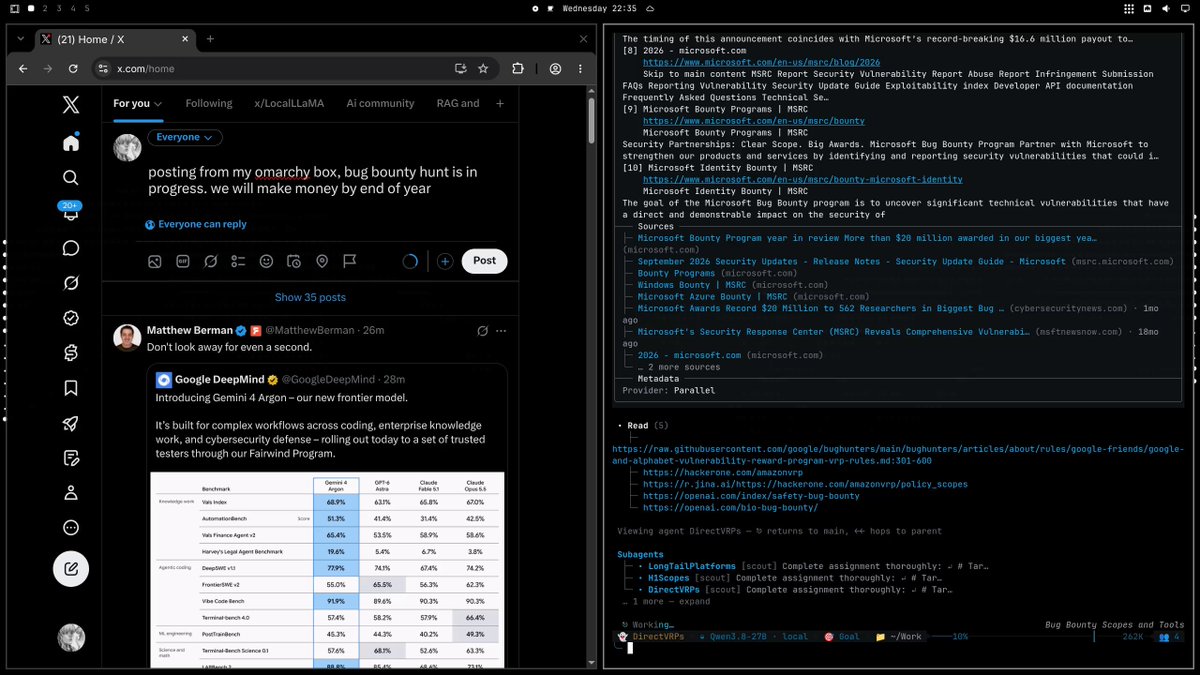The height and width of the screenshot is (675, 1200).
Task: Open the chat bubble icon in X sidebar
Action: coord(71,248)
